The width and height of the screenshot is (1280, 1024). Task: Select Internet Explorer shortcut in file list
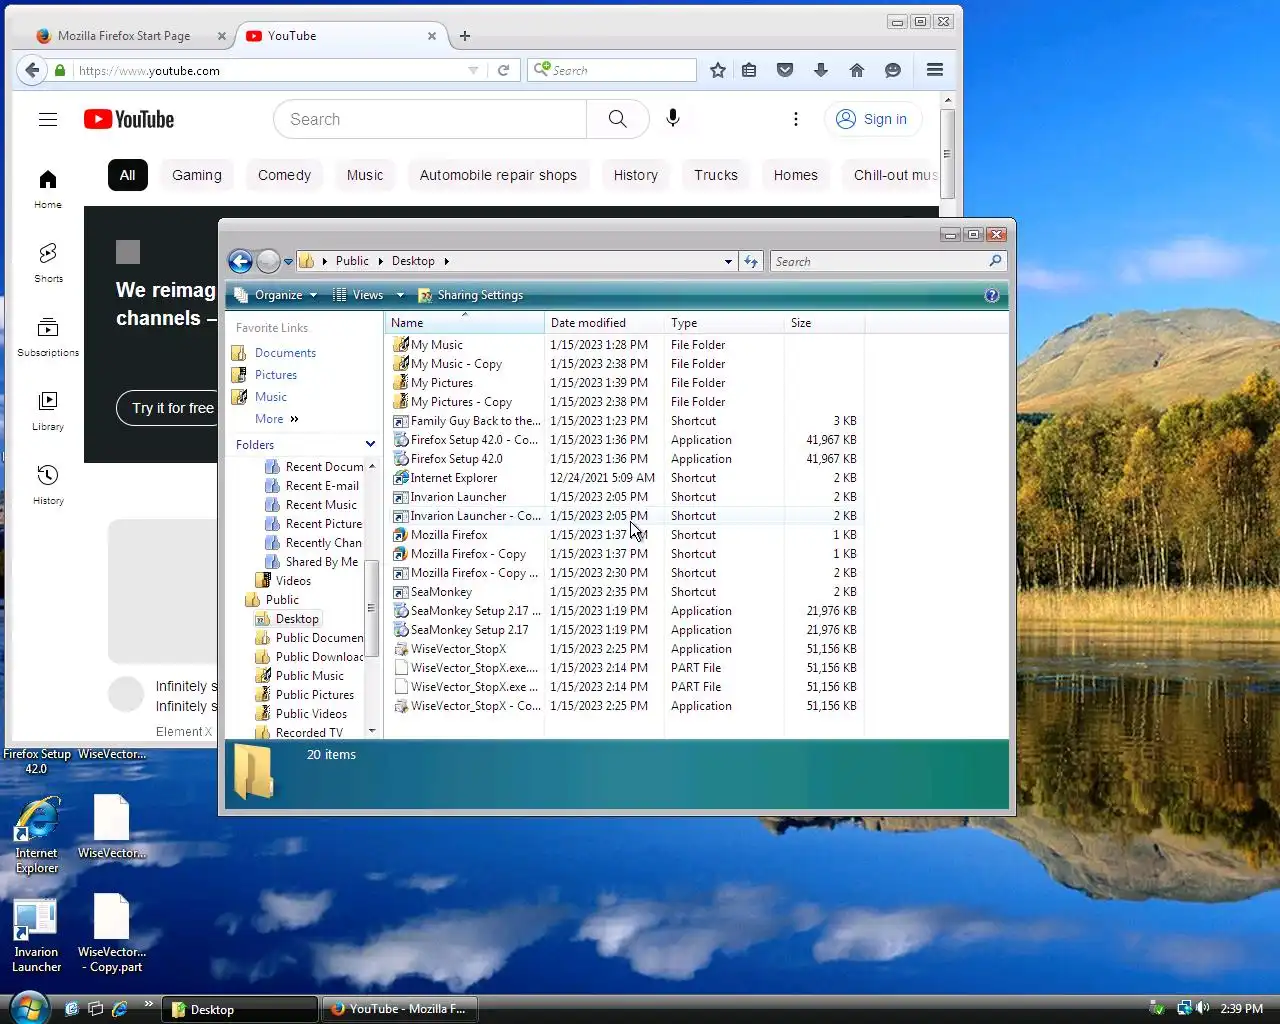pyautogui.click(x=625, y=478)
